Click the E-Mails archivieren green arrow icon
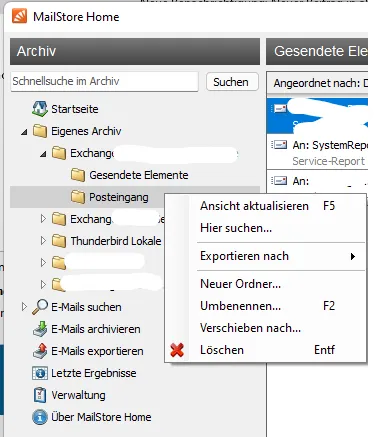 coord(40,329)
